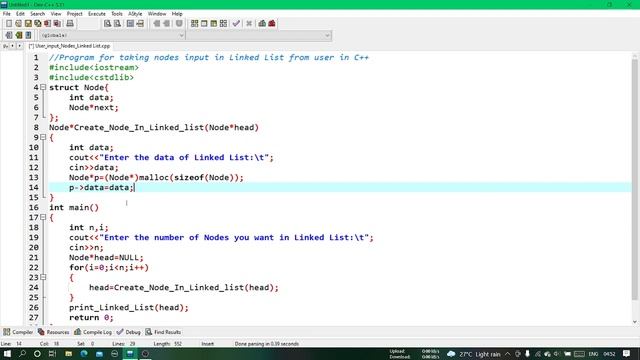640x360 pixels.
Task: Click the Open file toolbar icon
Action: pyautogui.click(x=18, y=24)
